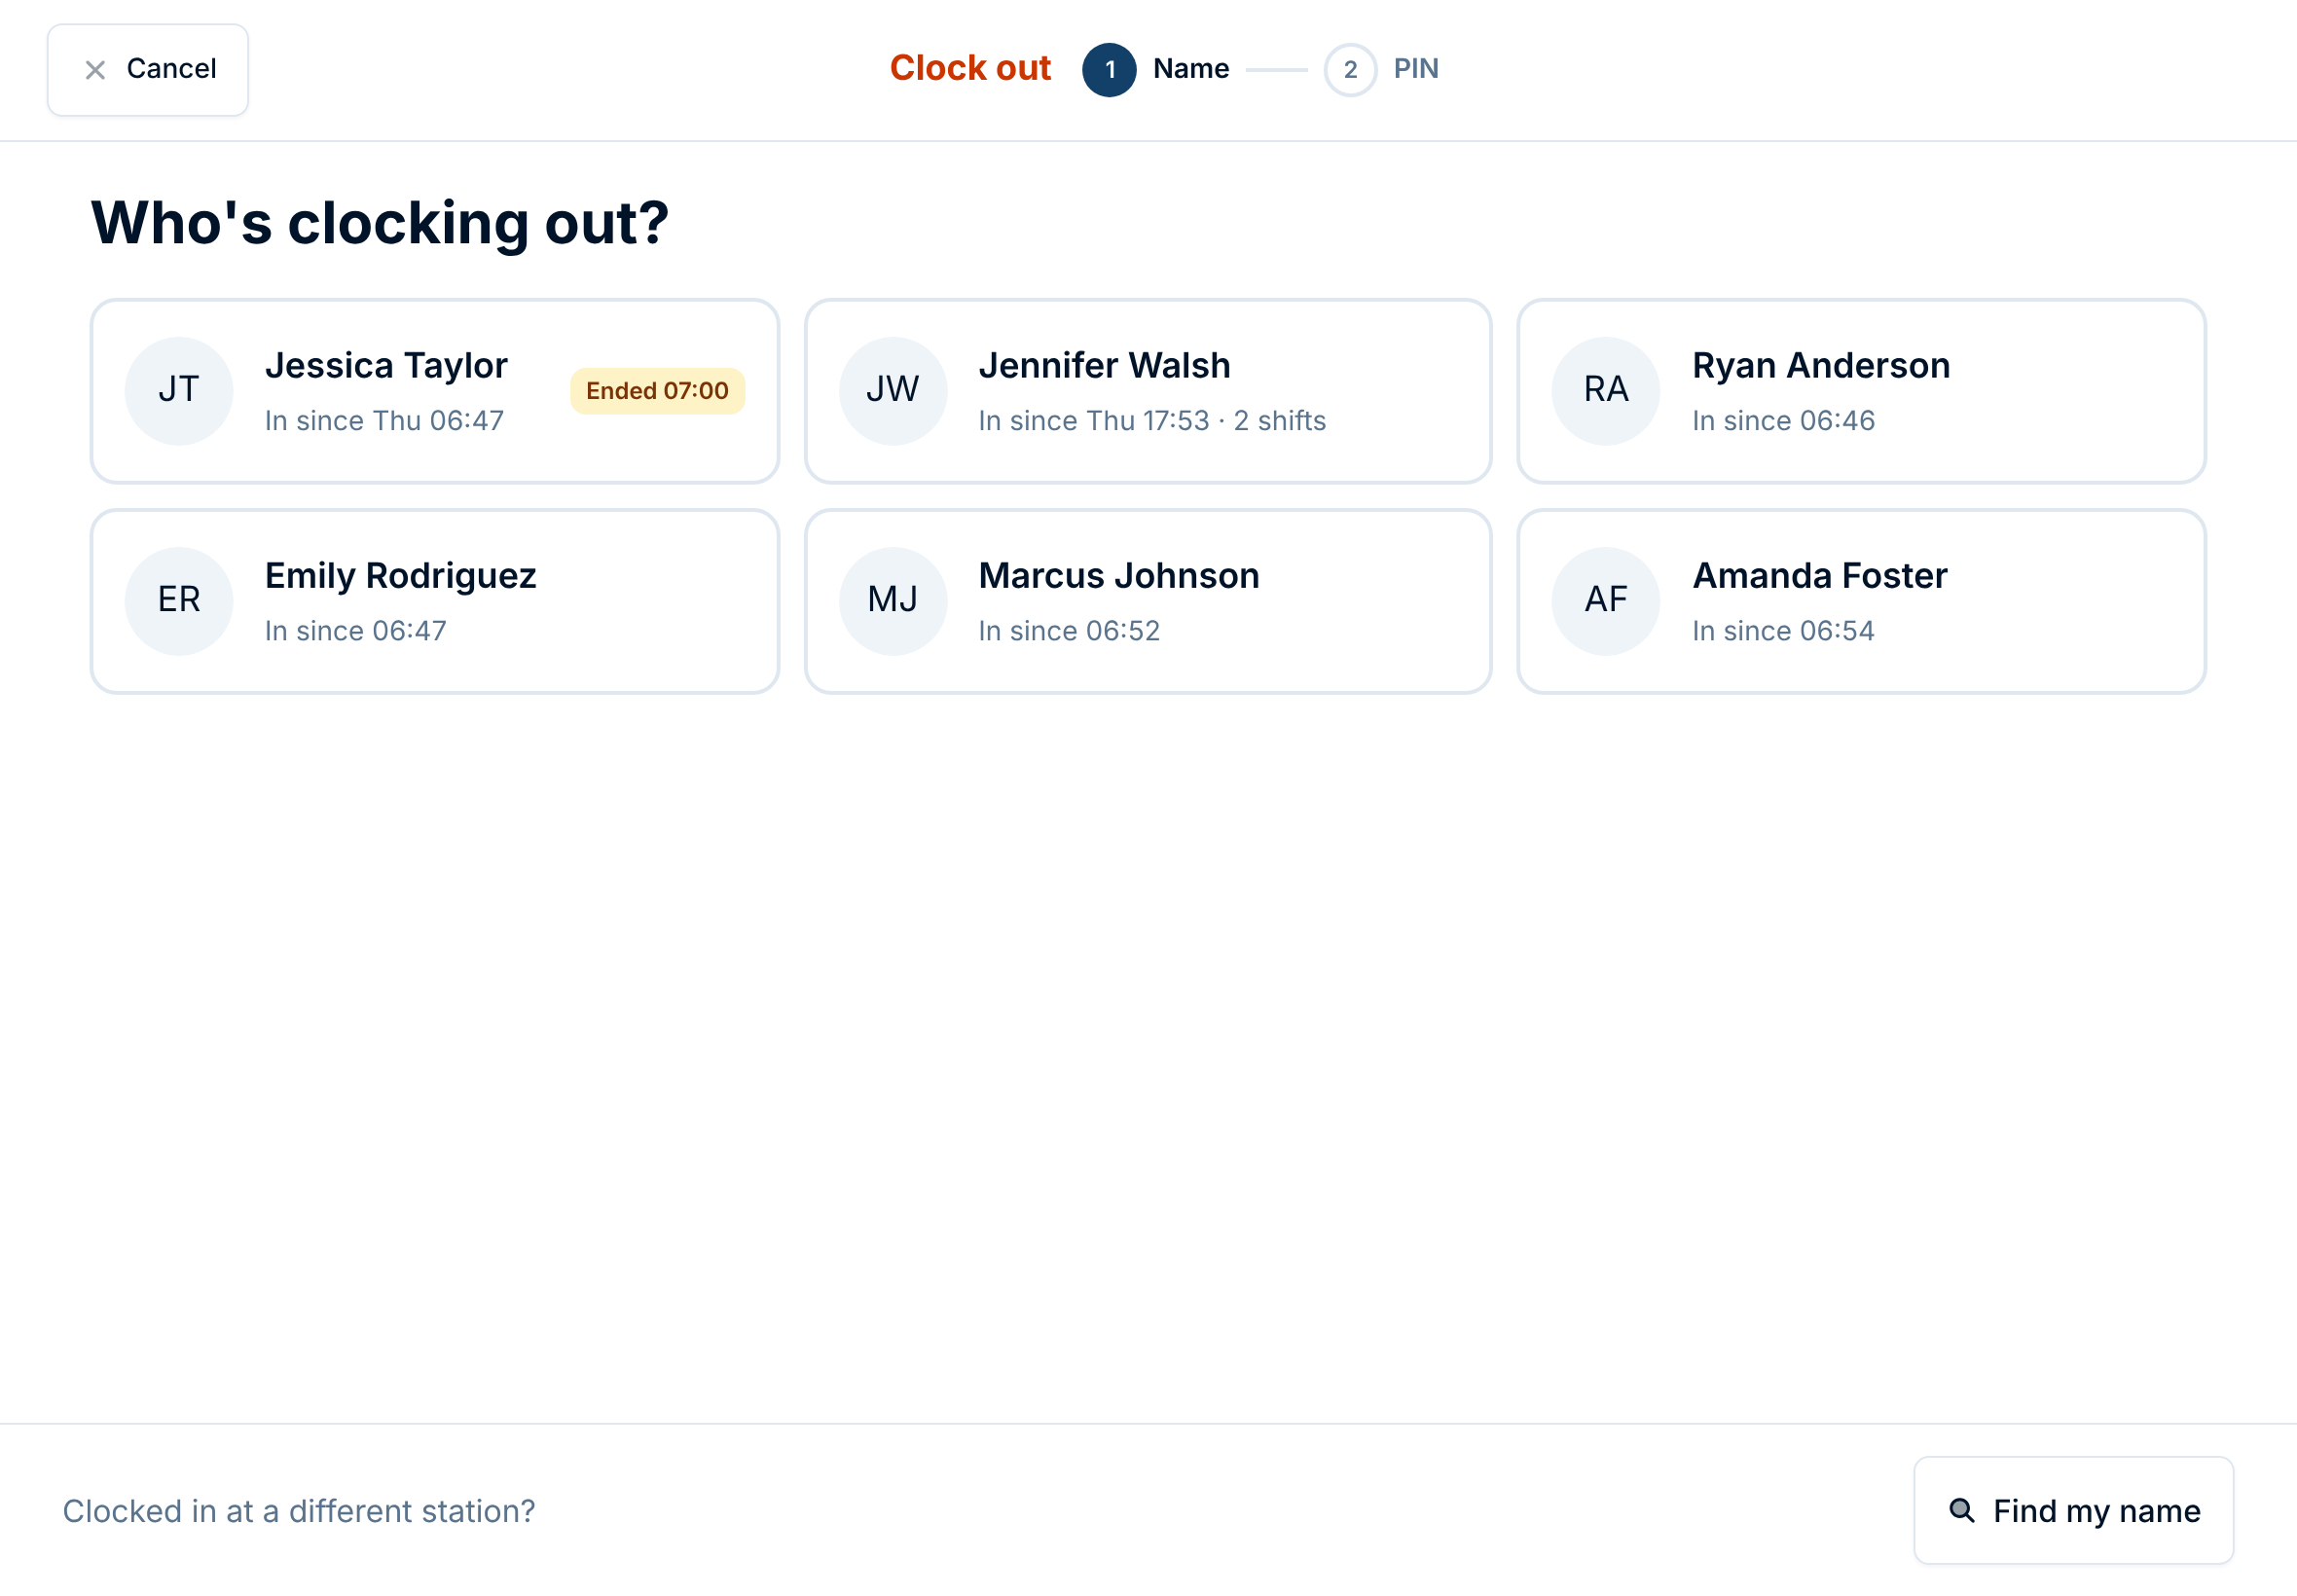Click the 'Clock out' heading label

pyautogui.click(x=970, y=68)
